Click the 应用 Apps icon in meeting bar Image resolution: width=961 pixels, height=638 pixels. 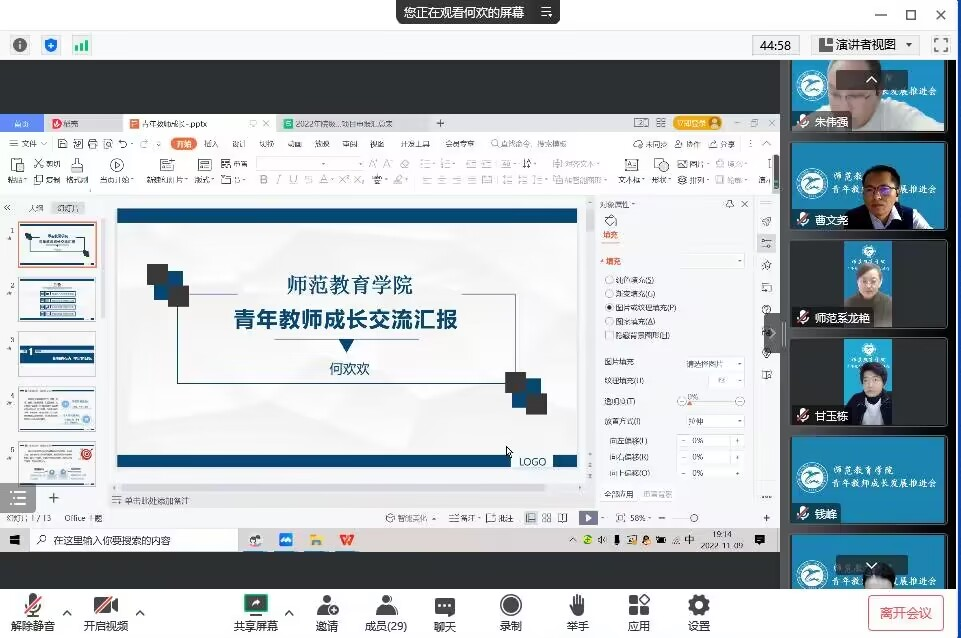(x=638, y=610)
